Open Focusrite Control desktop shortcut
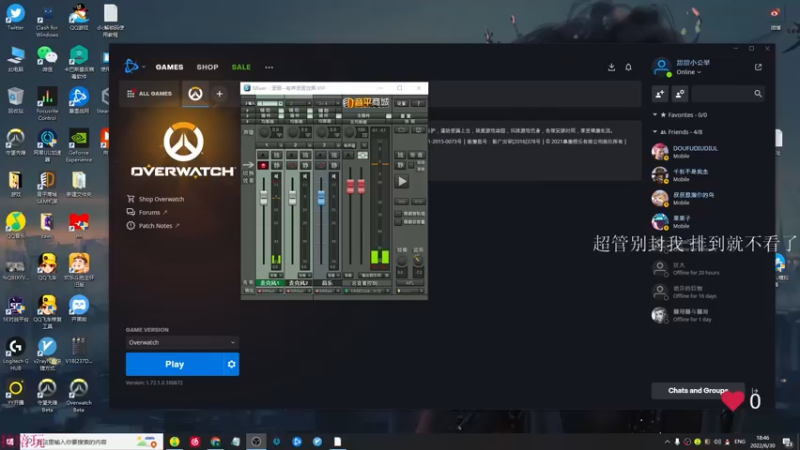 47,104
